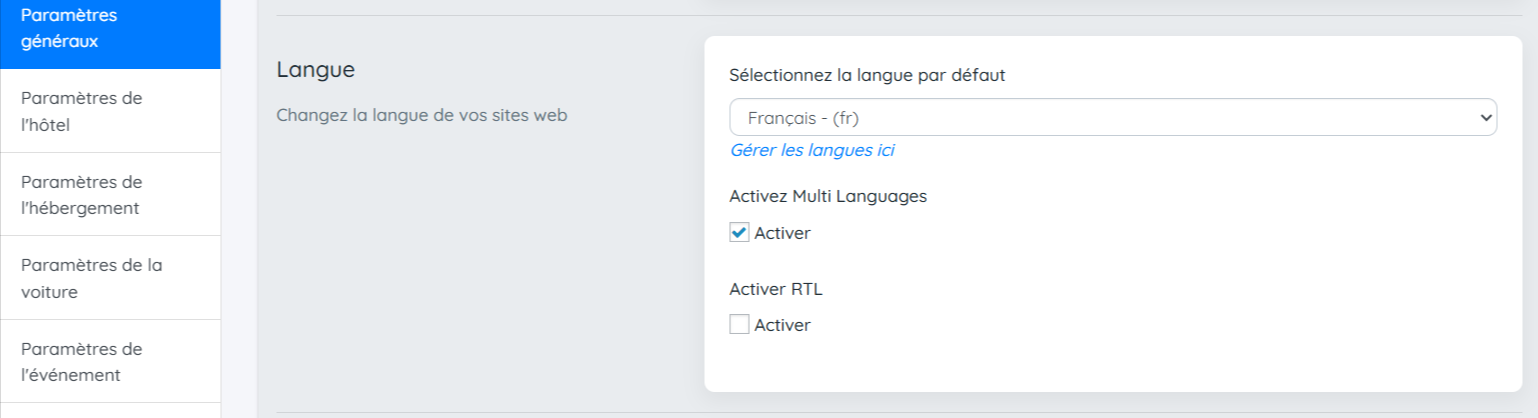Click the 'Français - (fr)' selected value

coord(804,118)
